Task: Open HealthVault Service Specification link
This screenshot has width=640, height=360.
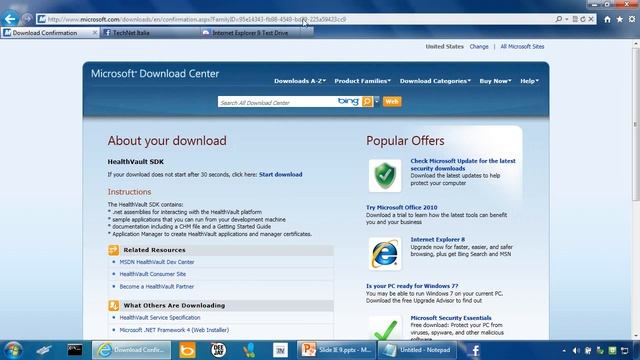Action: (x=160, y=317)
